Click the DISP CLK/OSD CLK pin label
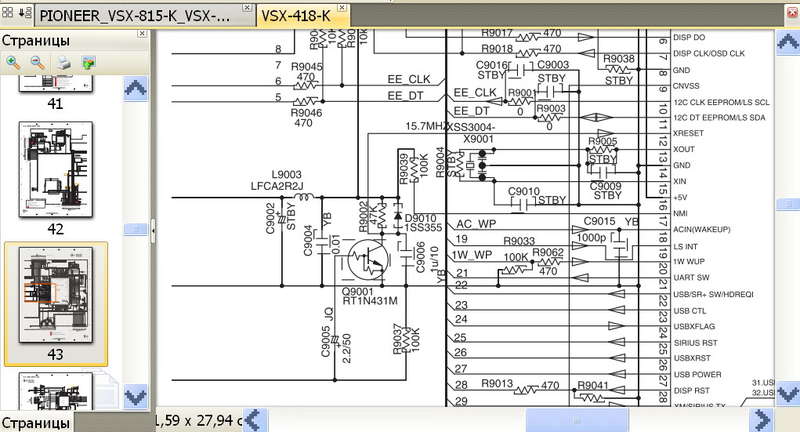Image resolution: width=800 pixels, height=432 pixels. click(709, 53)
